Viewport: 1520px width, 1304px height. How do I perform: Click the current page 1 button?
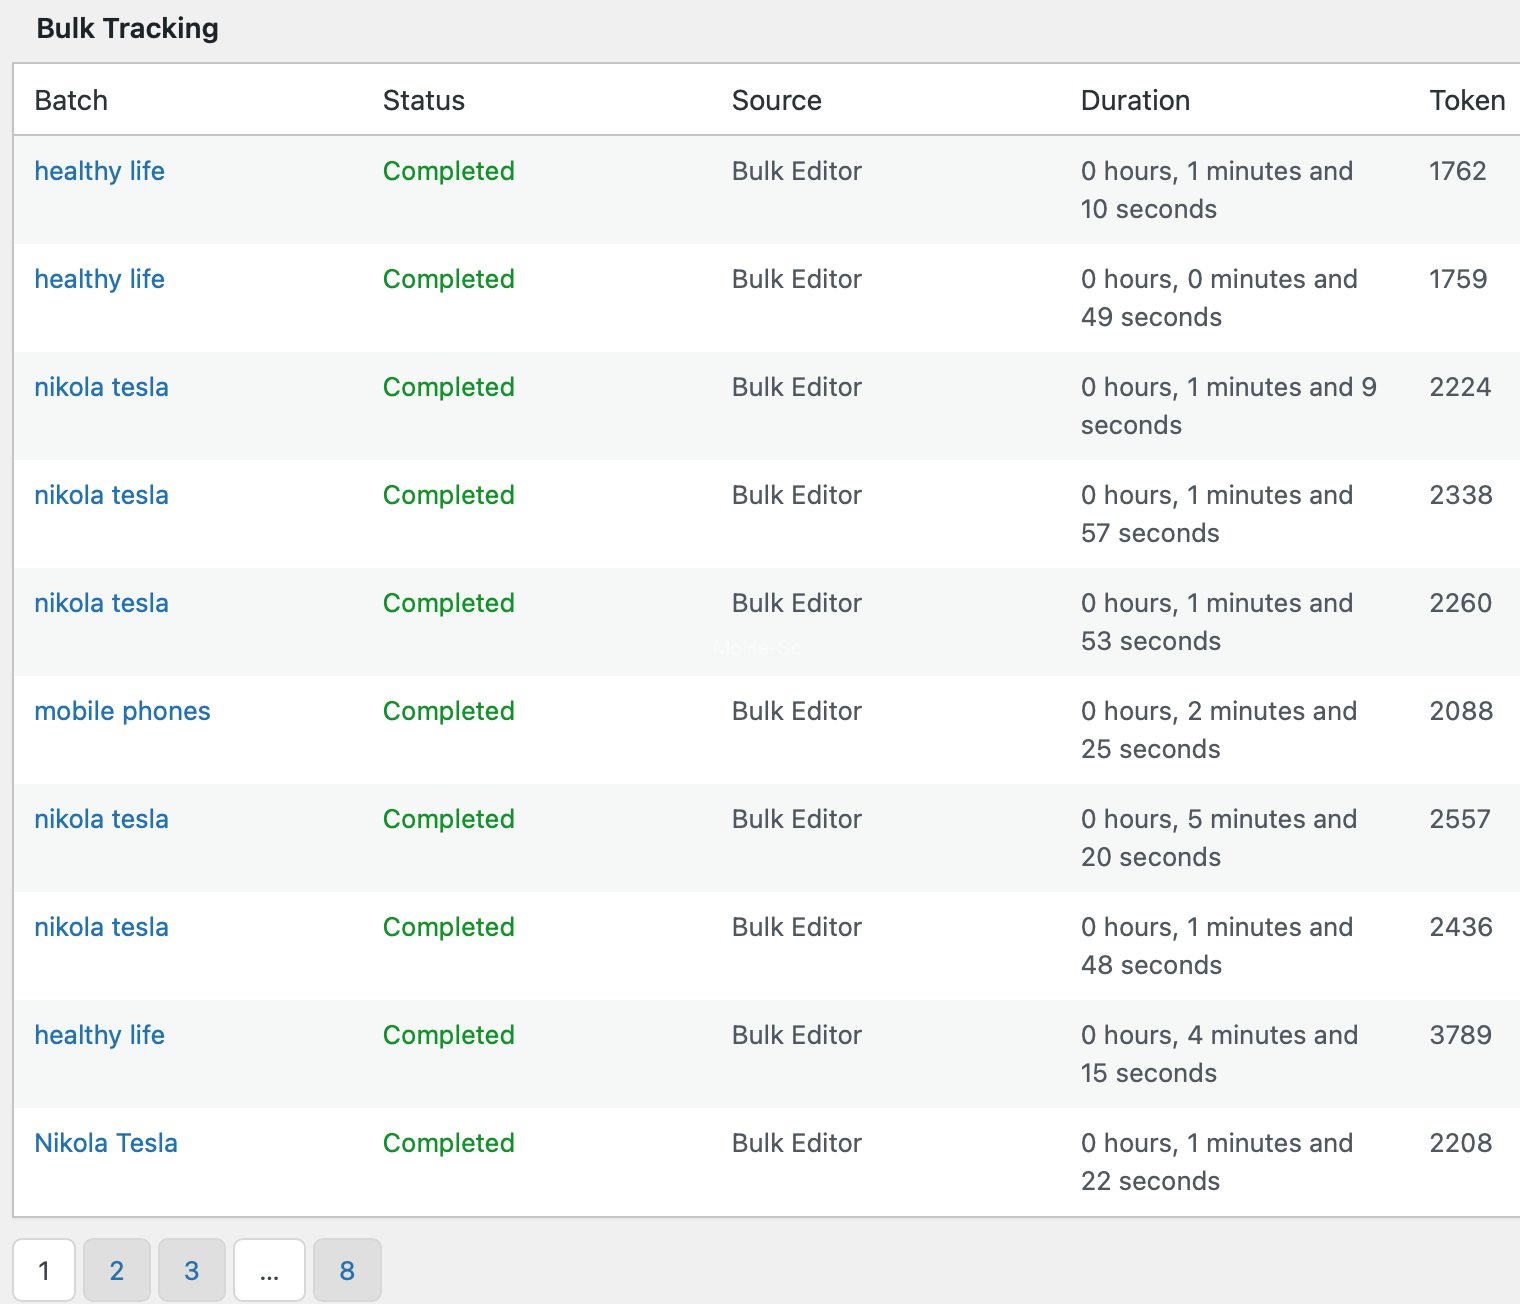coord(44,1270)
